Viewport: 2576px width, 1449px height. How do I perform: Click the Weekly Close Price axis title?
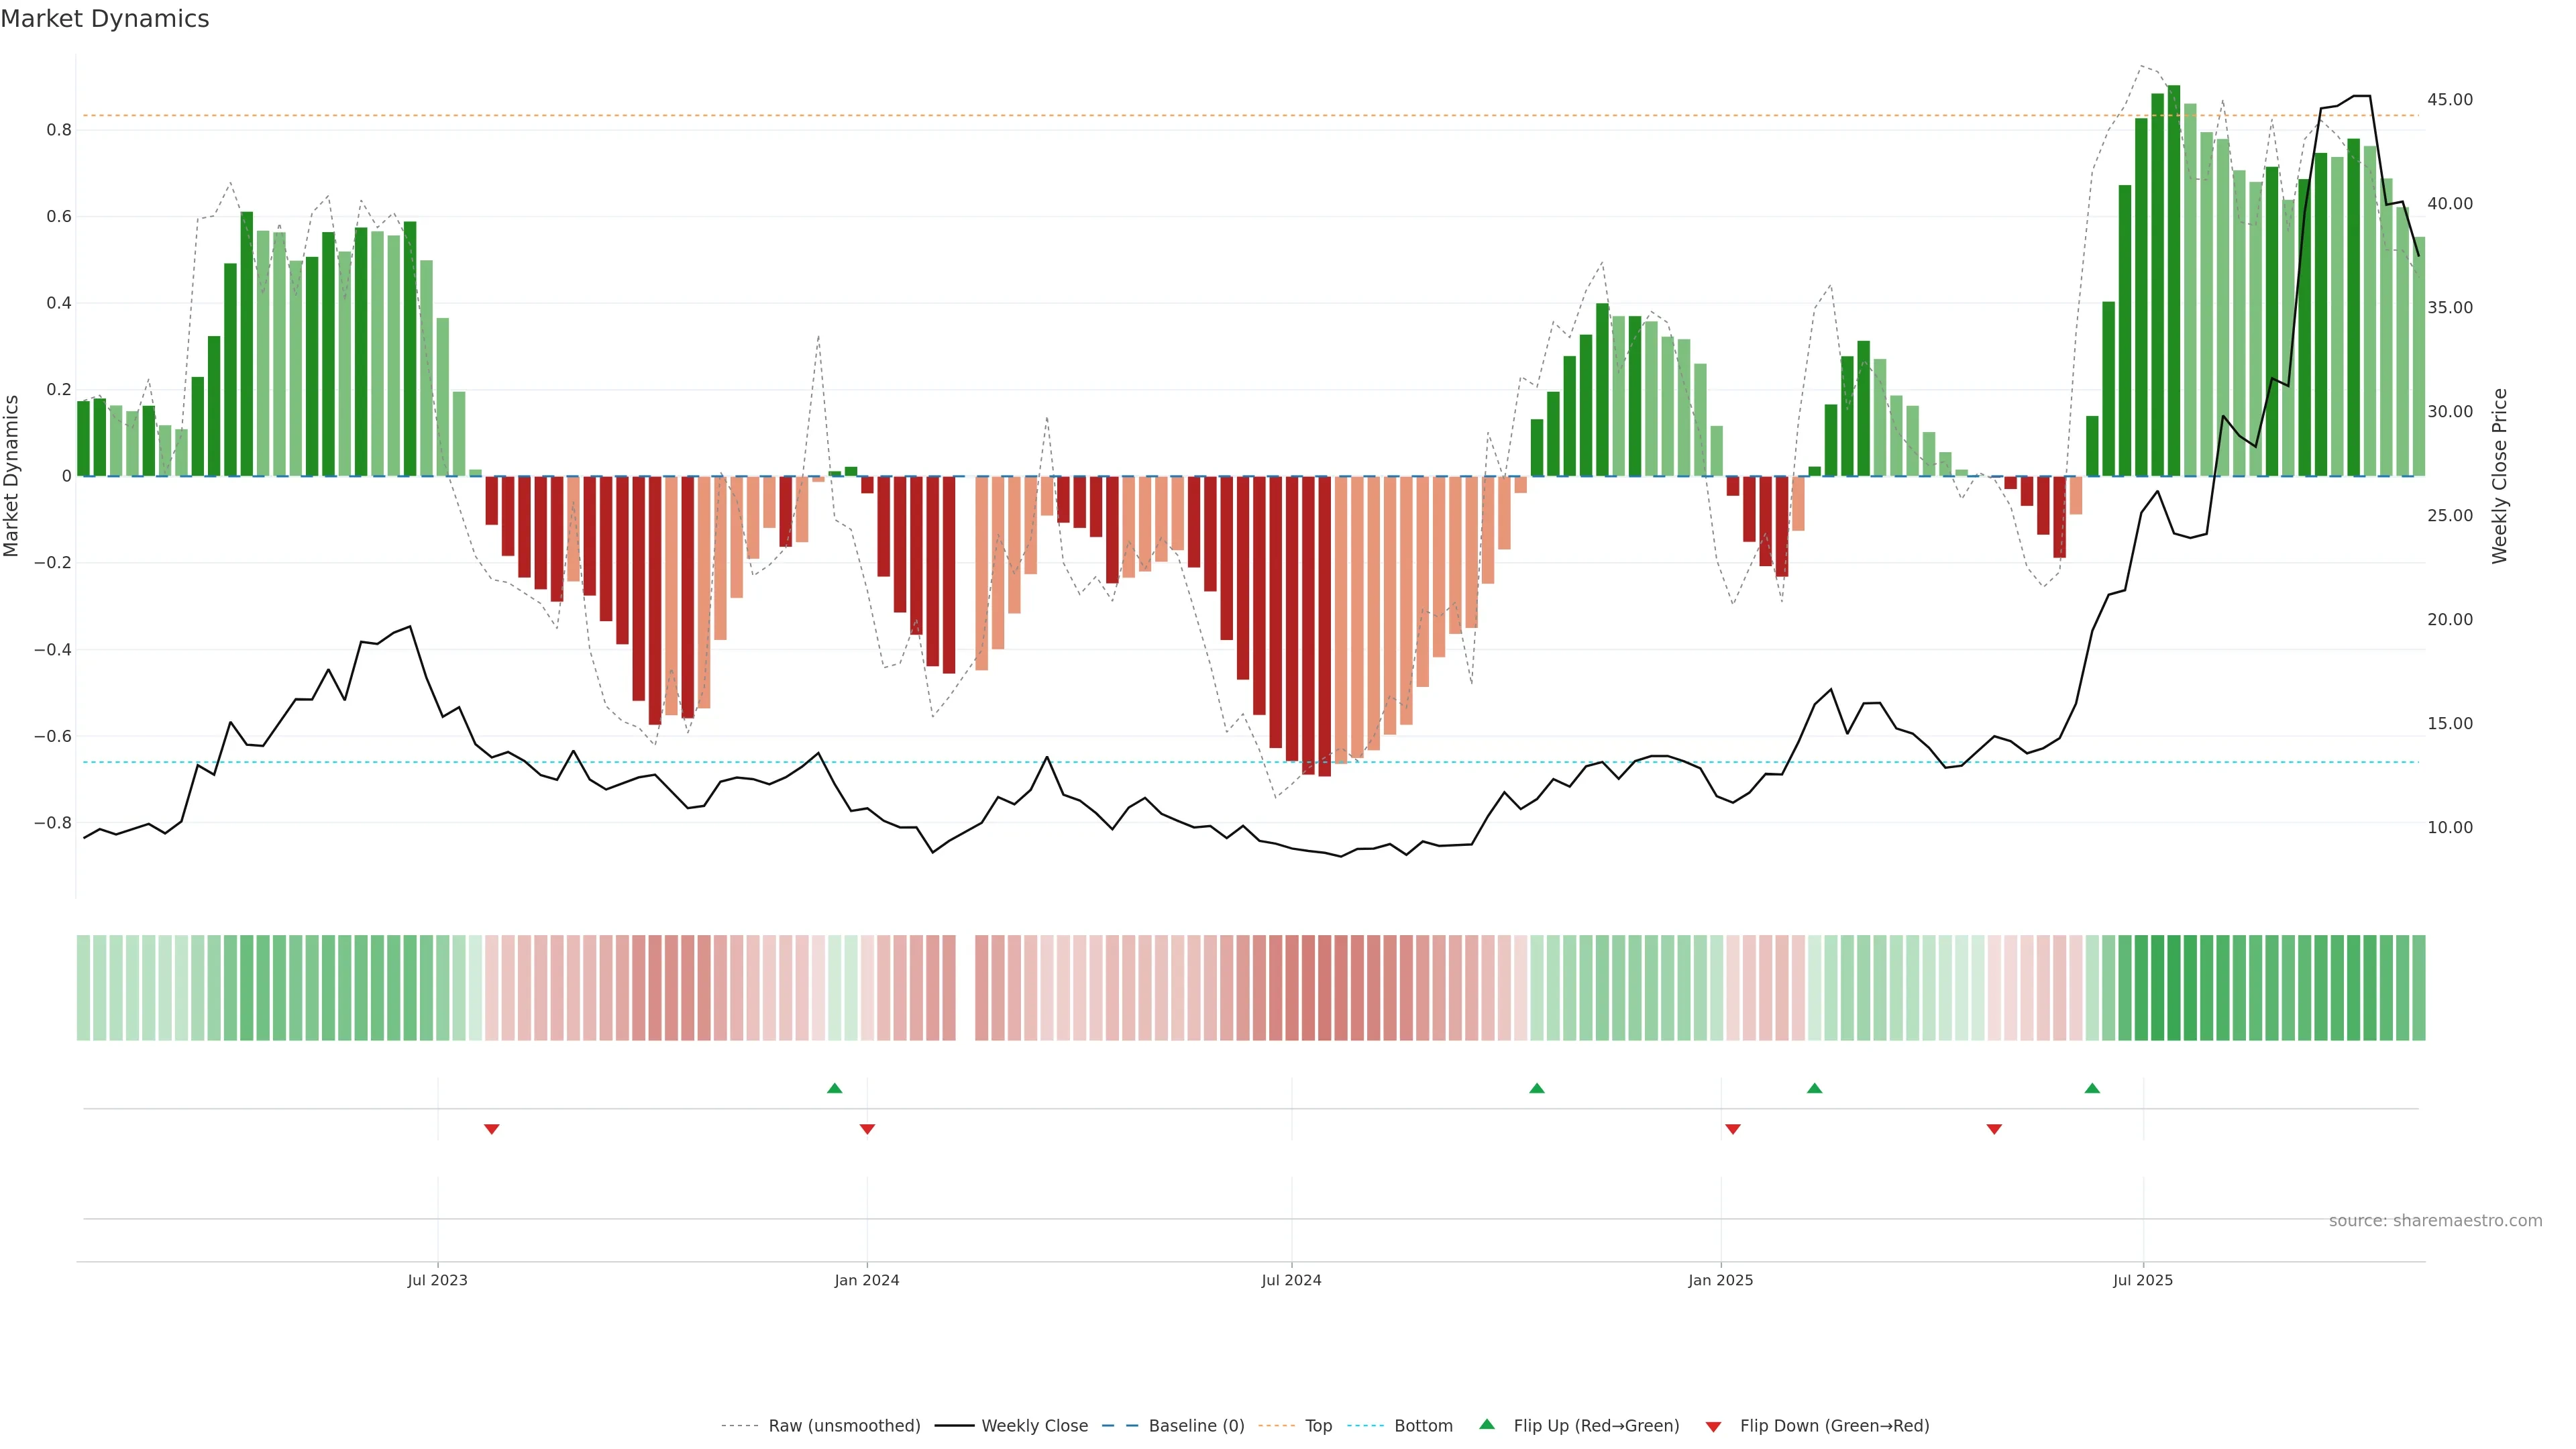tap(2499, 476)
